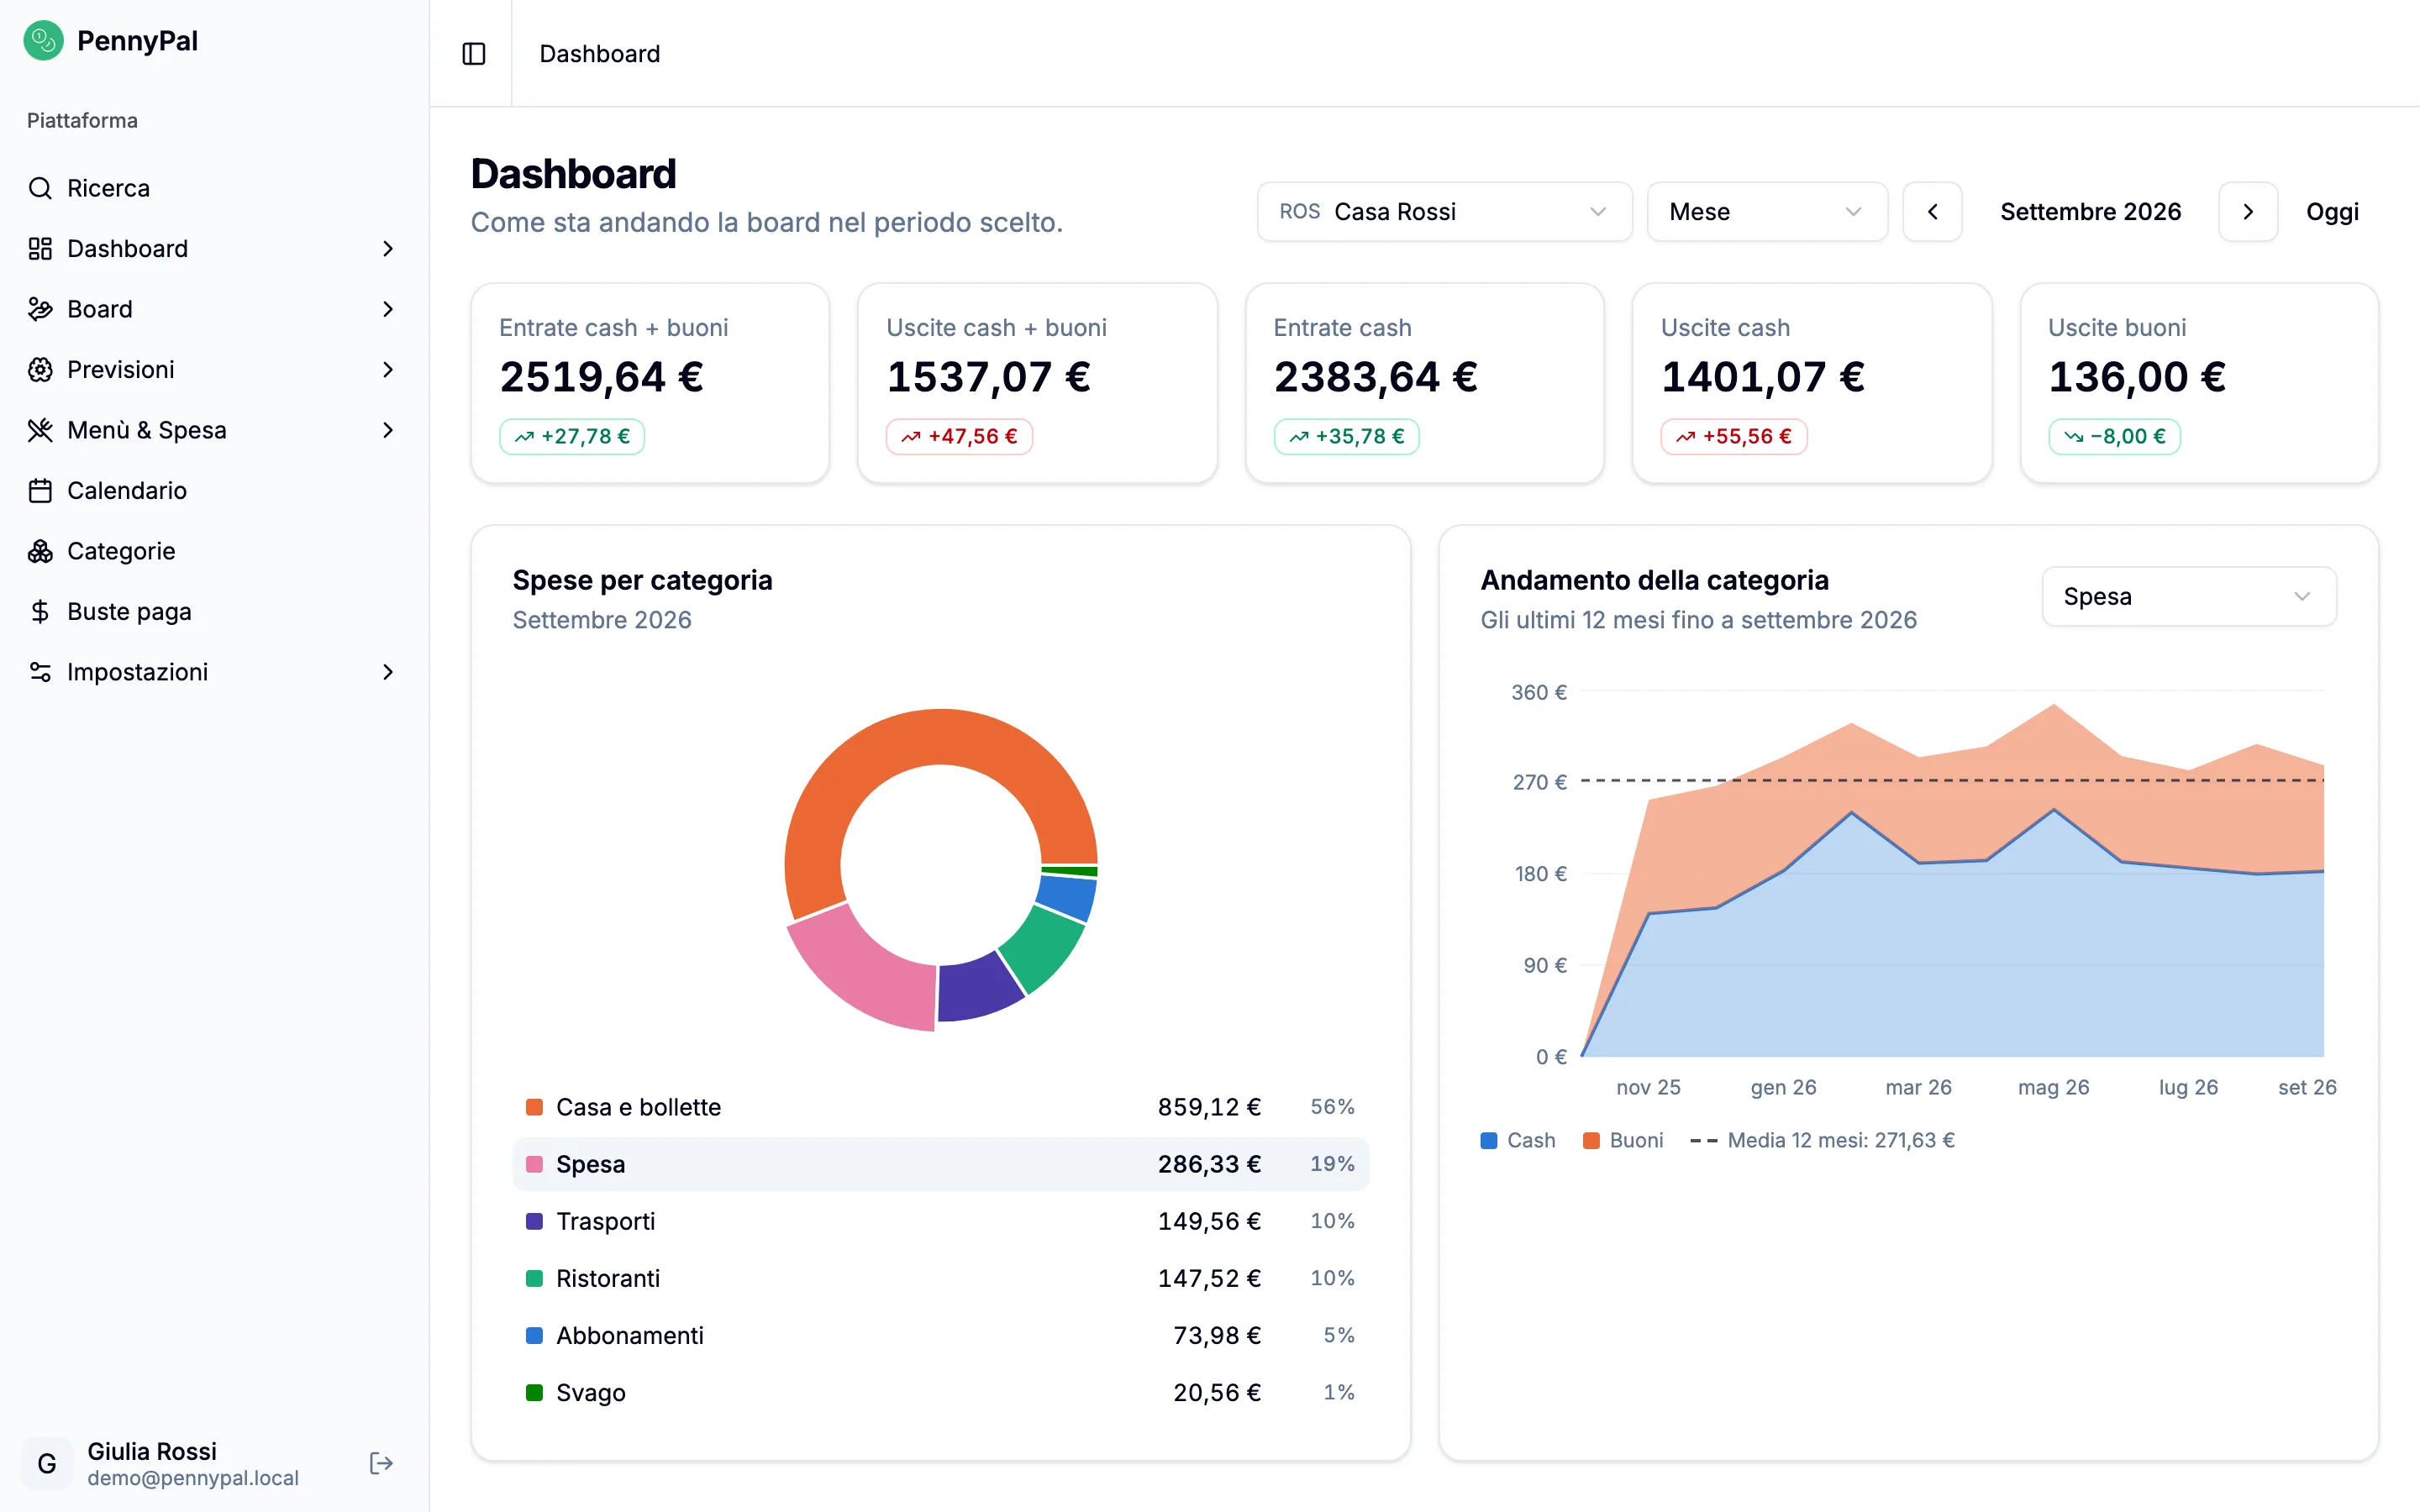Viewport: 2420px width, 1512px height.
Task: Select the Abbonamenti 73,98 € row
Action: (940, 1335)
